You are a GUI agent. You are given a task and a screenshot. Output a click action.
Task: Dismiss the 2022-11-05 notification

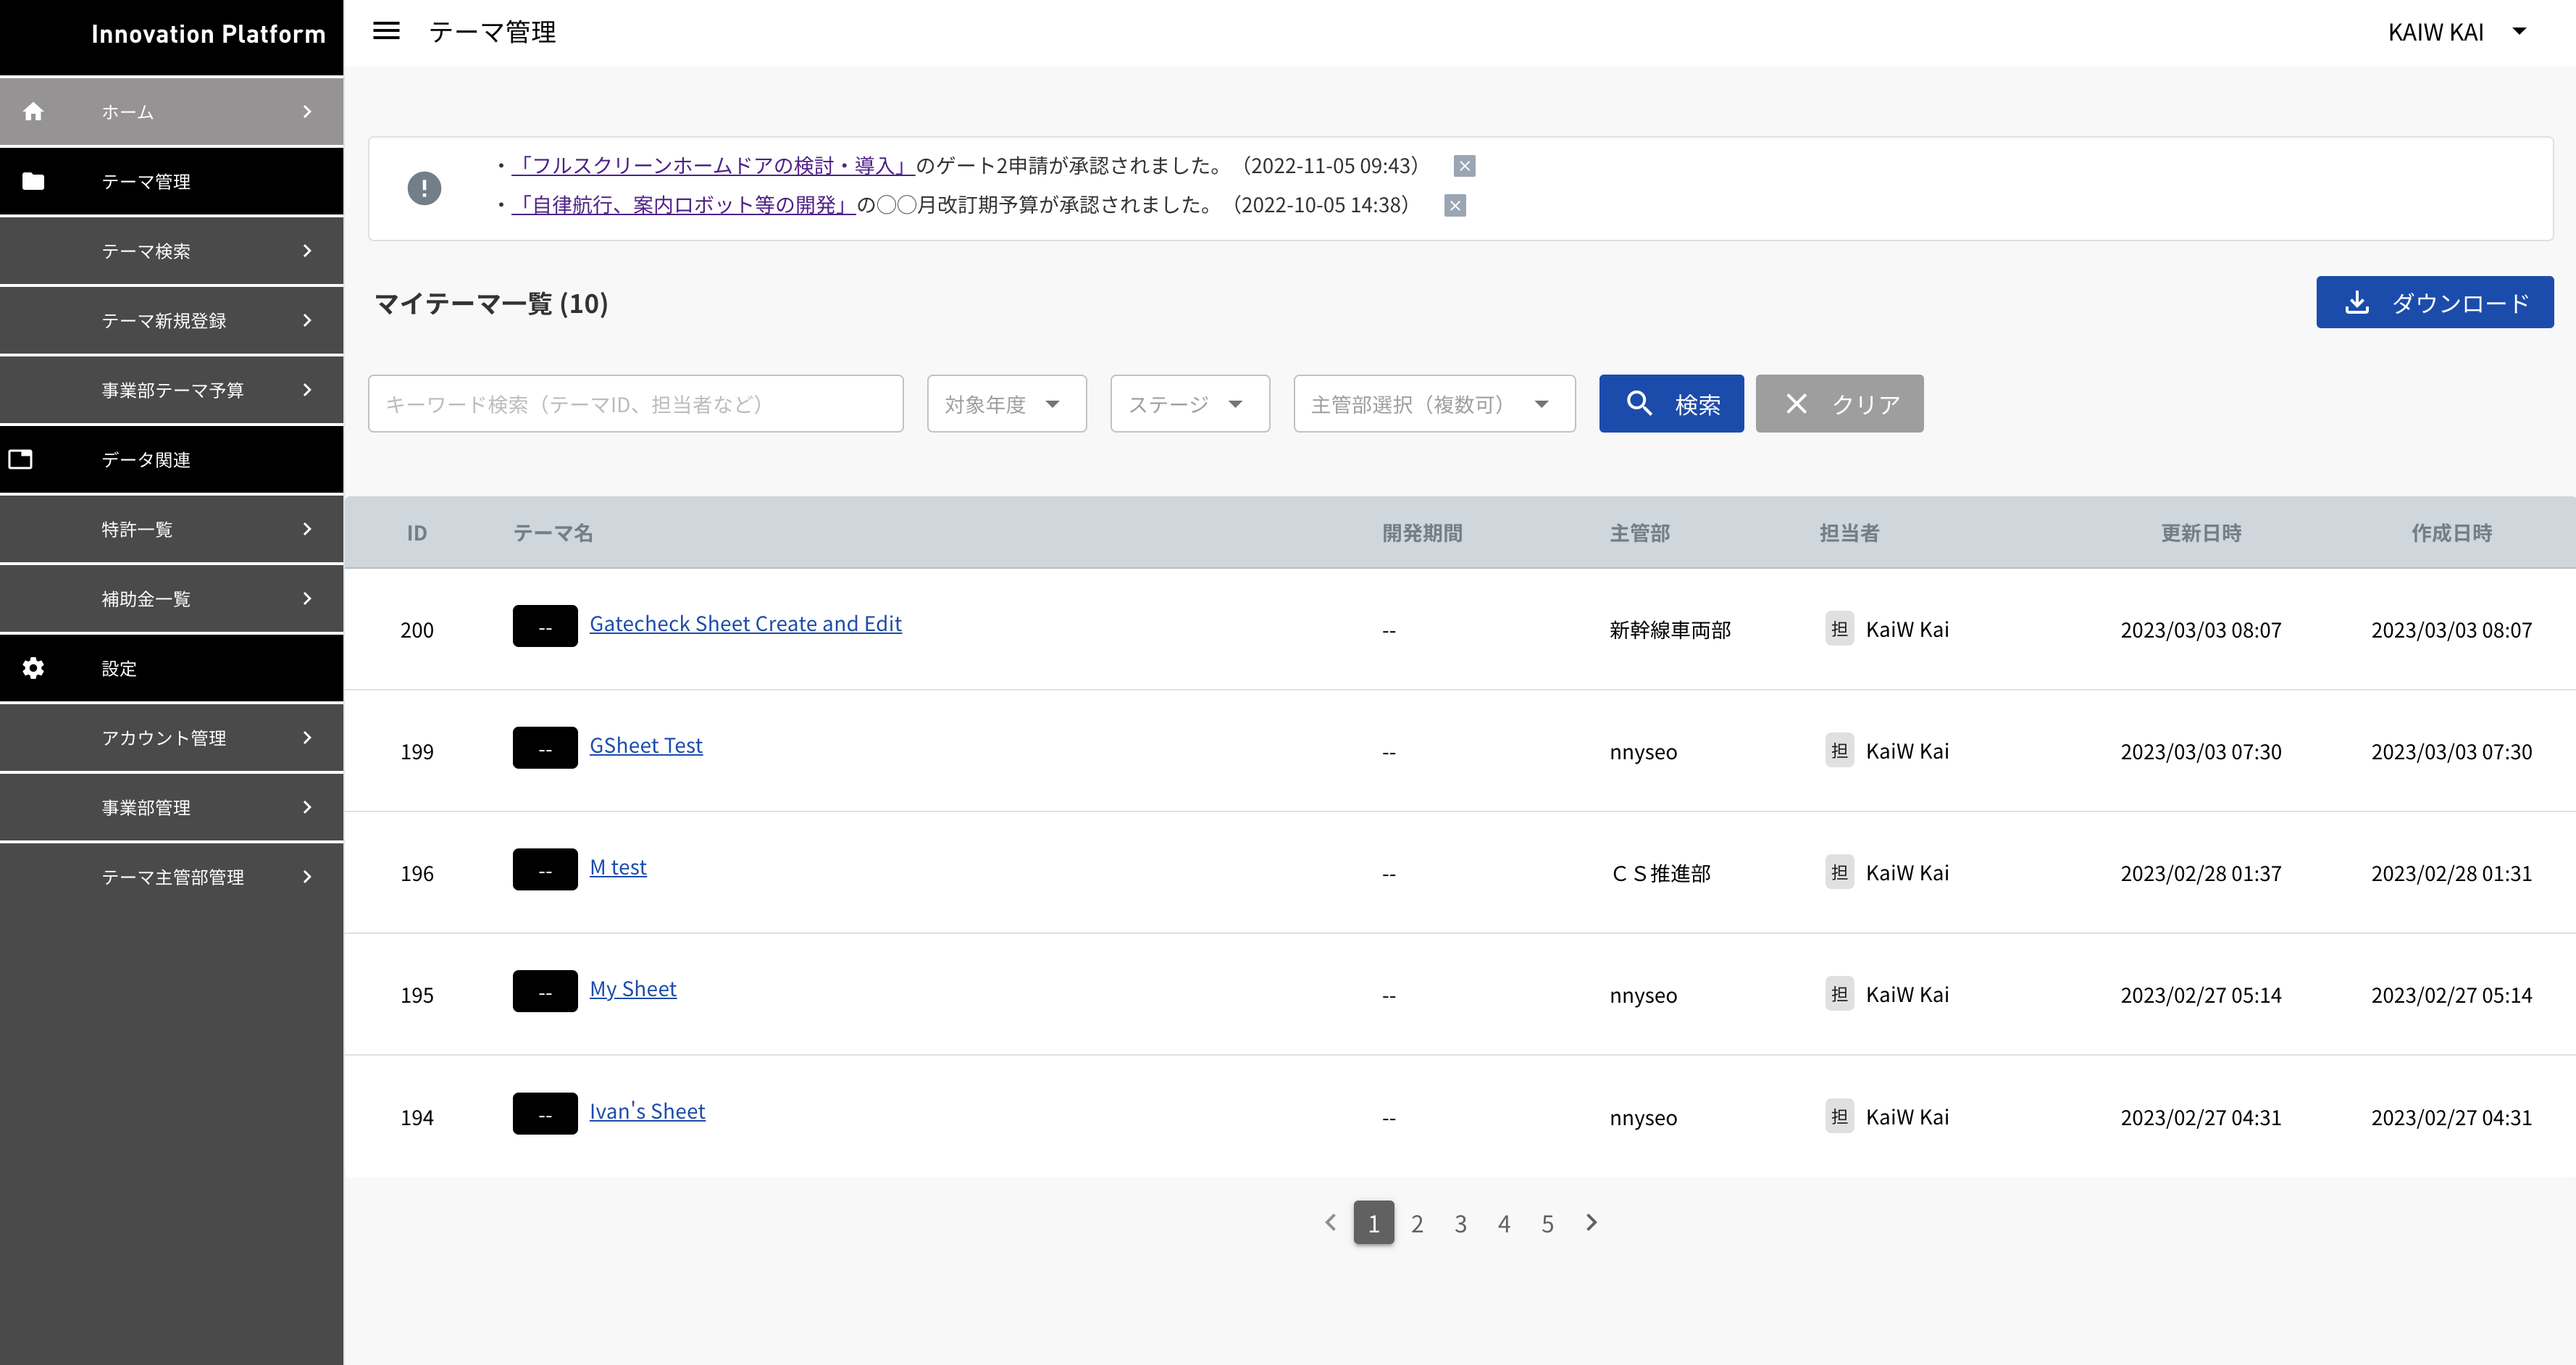1464,166
